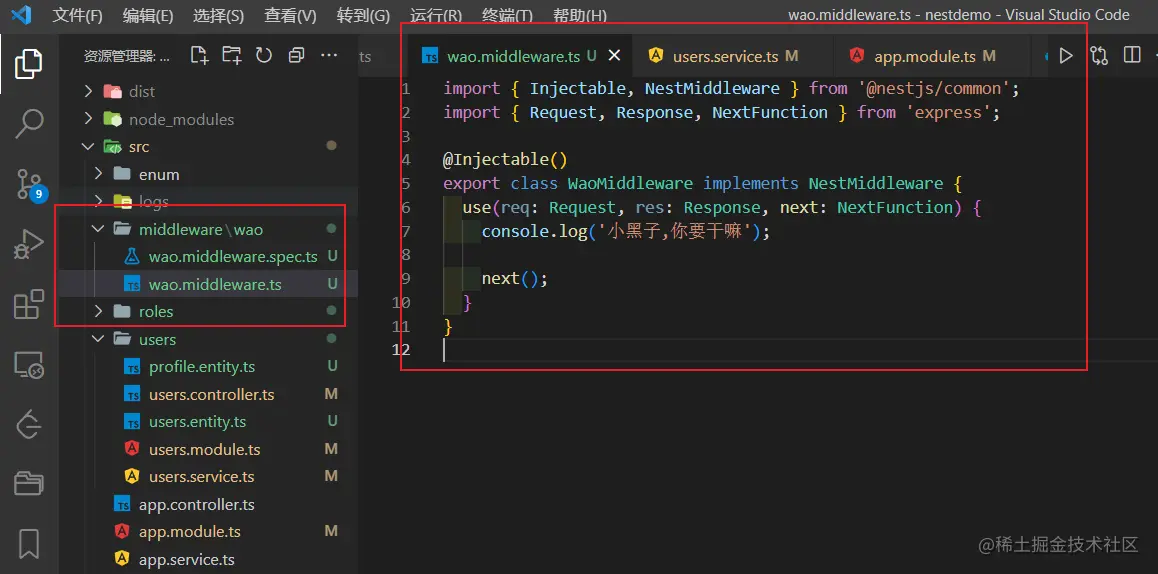Open Source Control view with 9 badge
The image size is (1158, 574).
30,184
